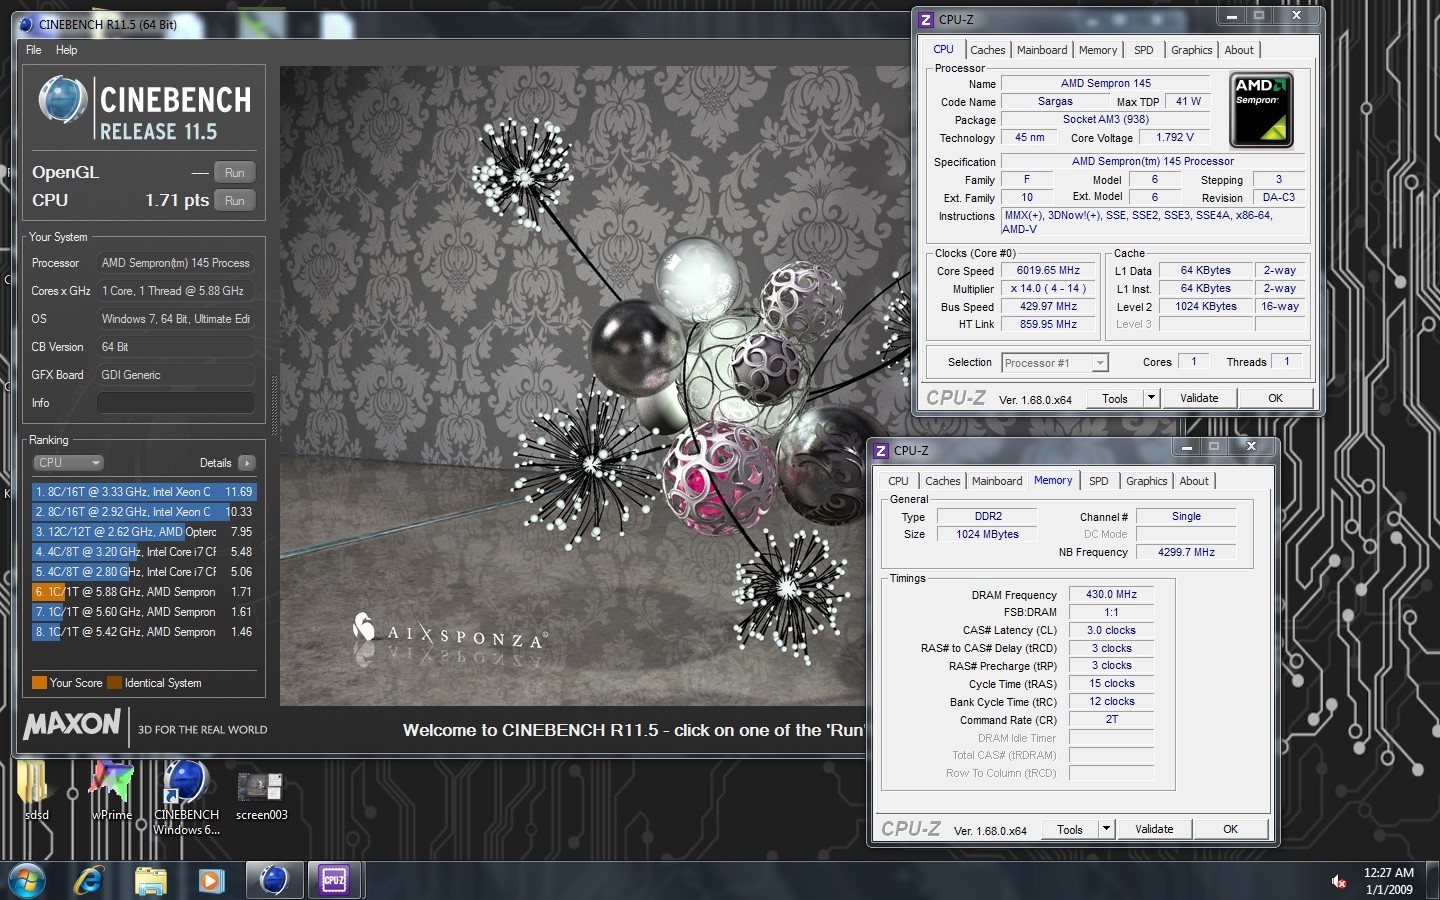The image size is (1440, 900).
Task: Switch to Caches tab in lower CPU-Z
Action: [x=942, y=481]
